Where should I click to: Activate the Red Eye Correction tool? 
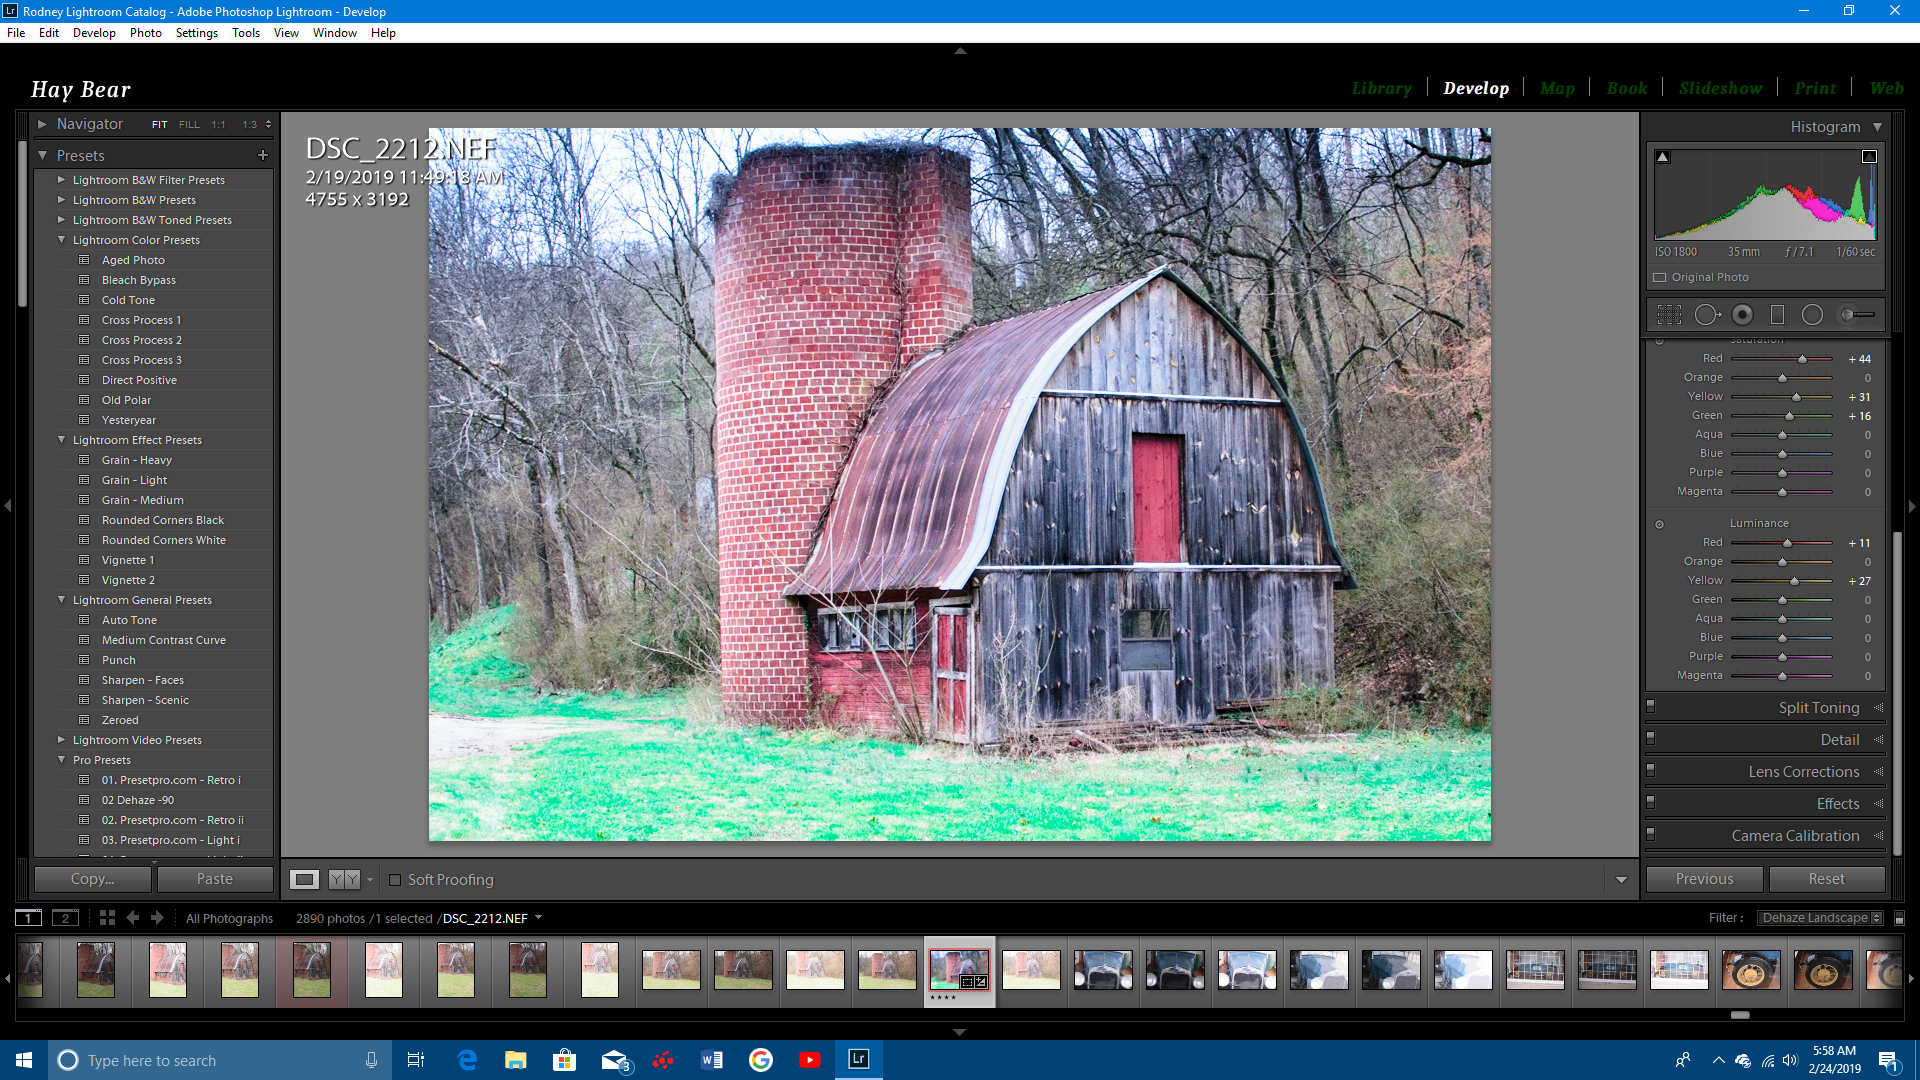(1742, 315)
